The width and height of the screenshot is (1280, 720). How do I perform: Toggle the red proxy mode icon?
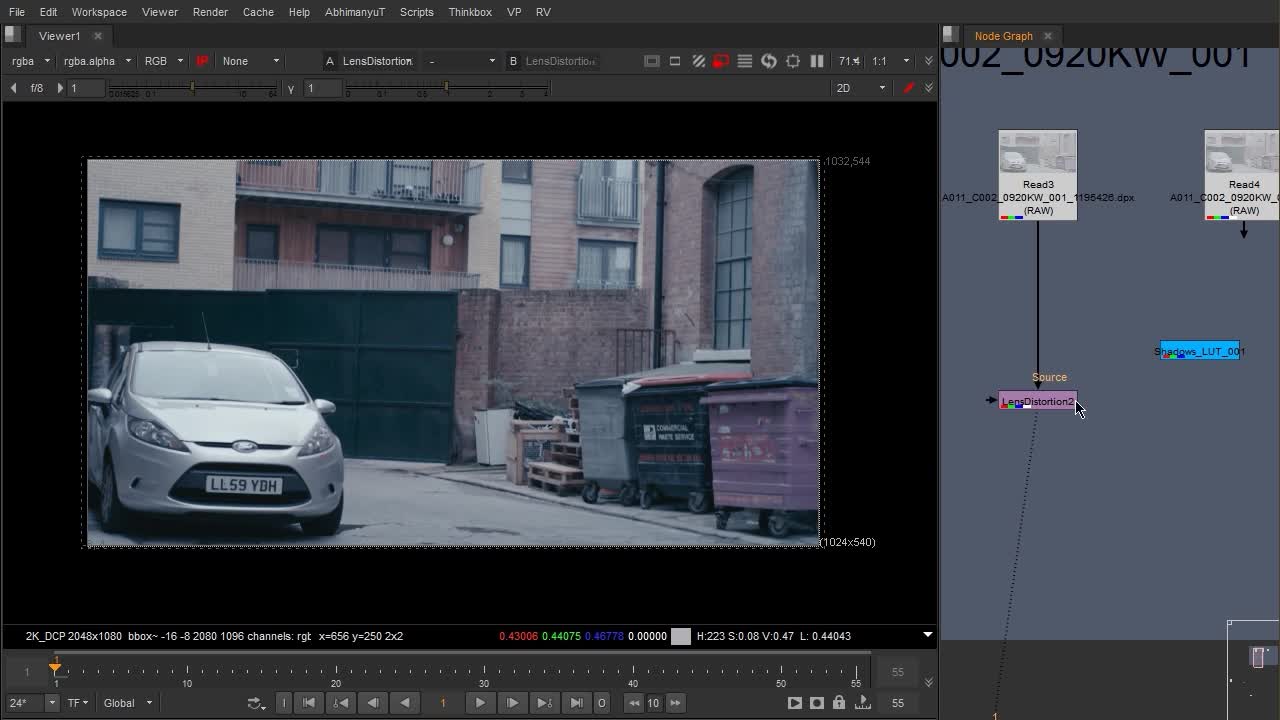pyautogui.click(x=721, y=61)
